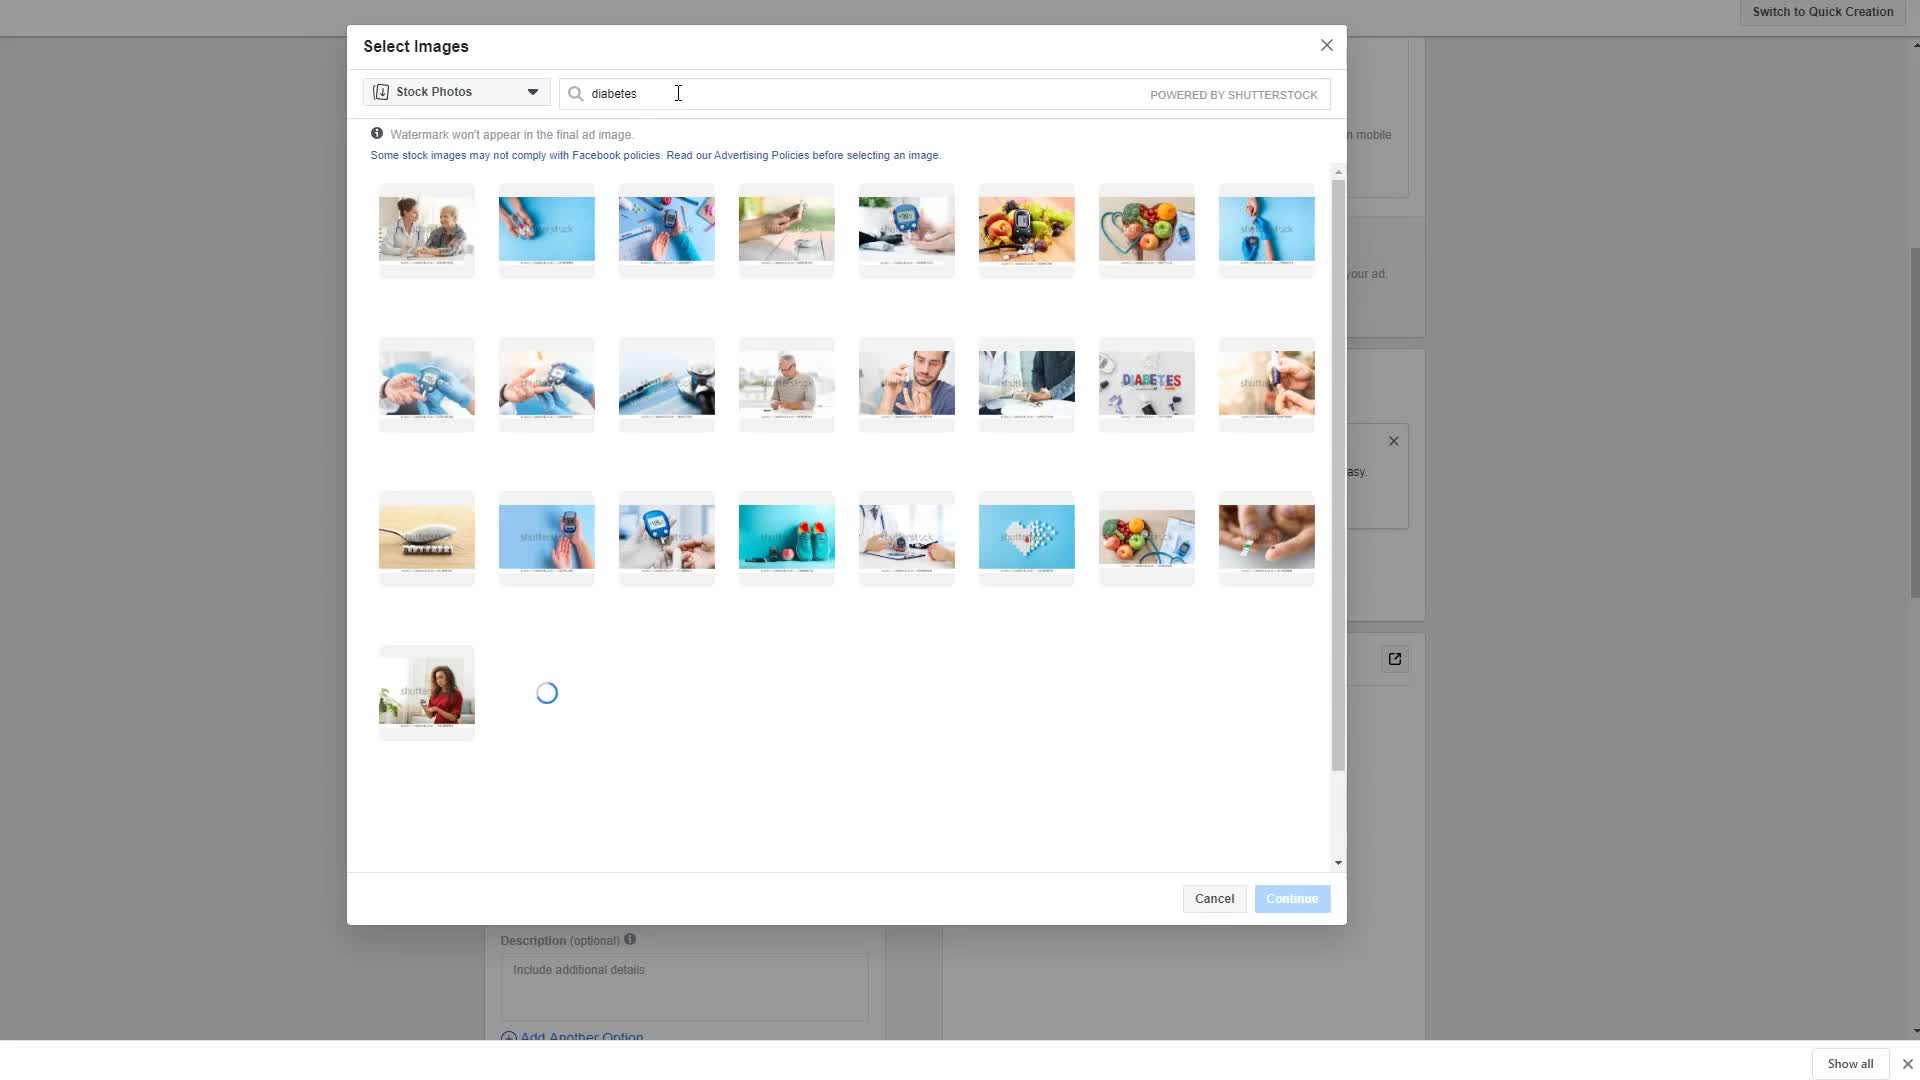Choose the woman in red top photo
1920x1080 pixels.
pyautogui.click(x=427, y=691)
